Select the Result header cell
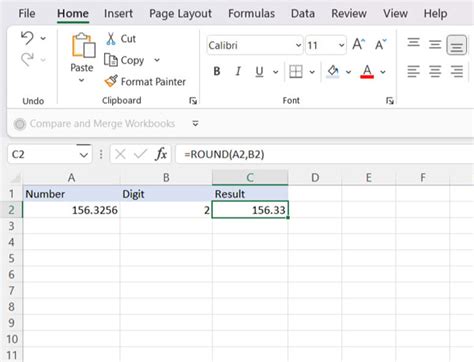474x362 pixels. click(x=250, y=194)
